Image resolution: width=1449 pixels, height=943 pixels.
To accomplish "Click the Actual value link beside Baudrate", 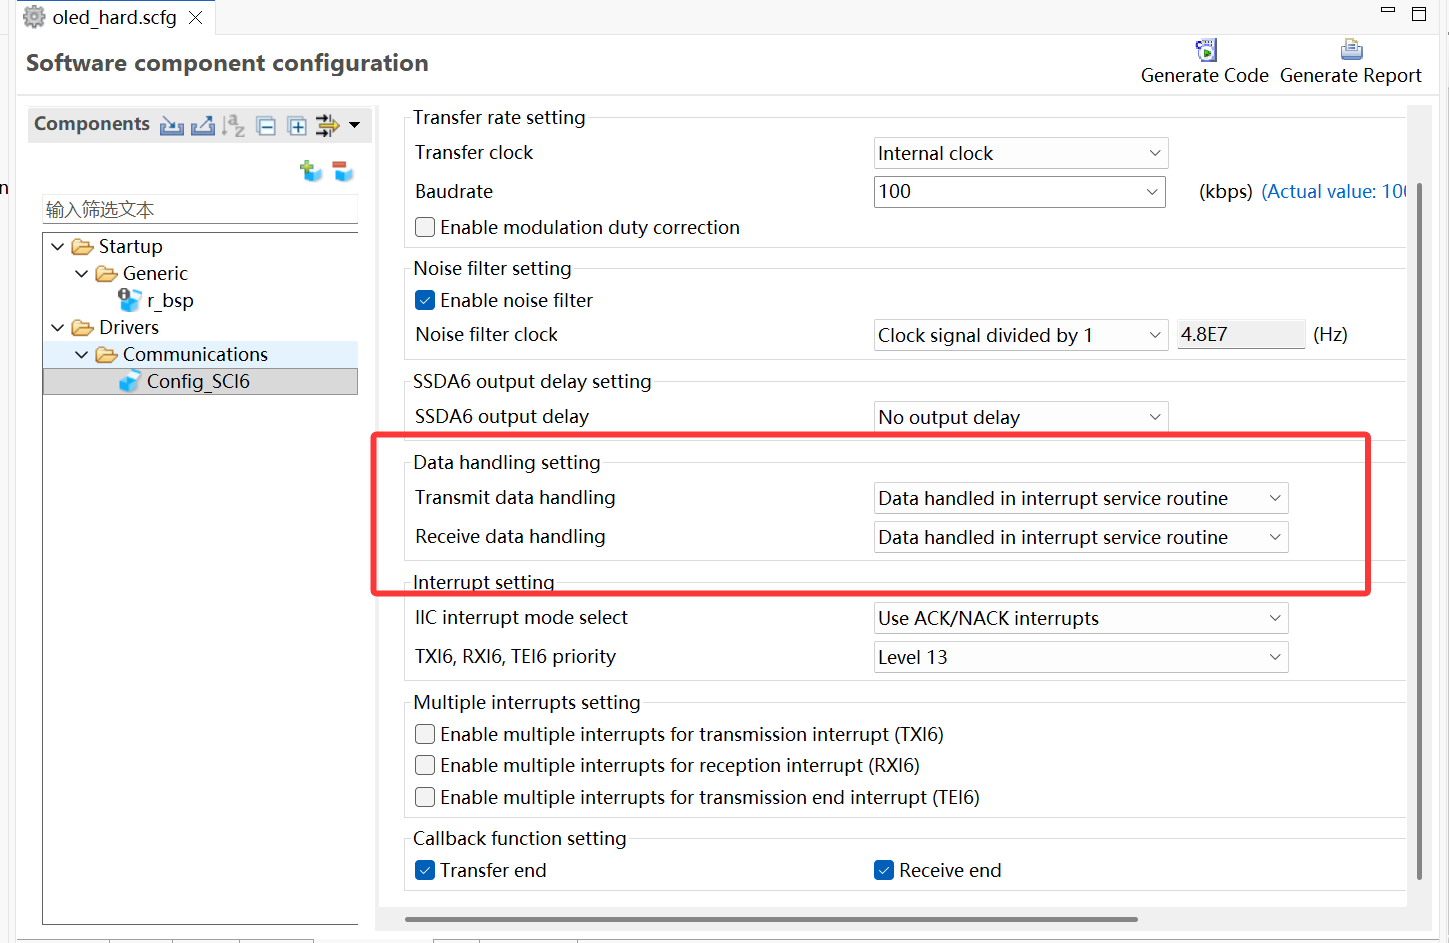I will click(1333, 191).
